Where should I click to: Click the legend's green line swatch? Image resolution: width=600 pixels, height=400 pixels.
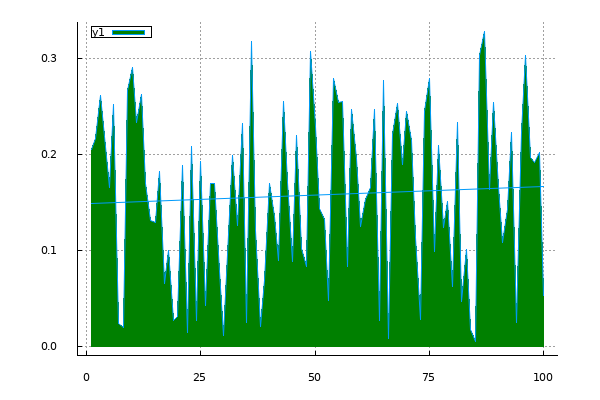click(129, 32)
